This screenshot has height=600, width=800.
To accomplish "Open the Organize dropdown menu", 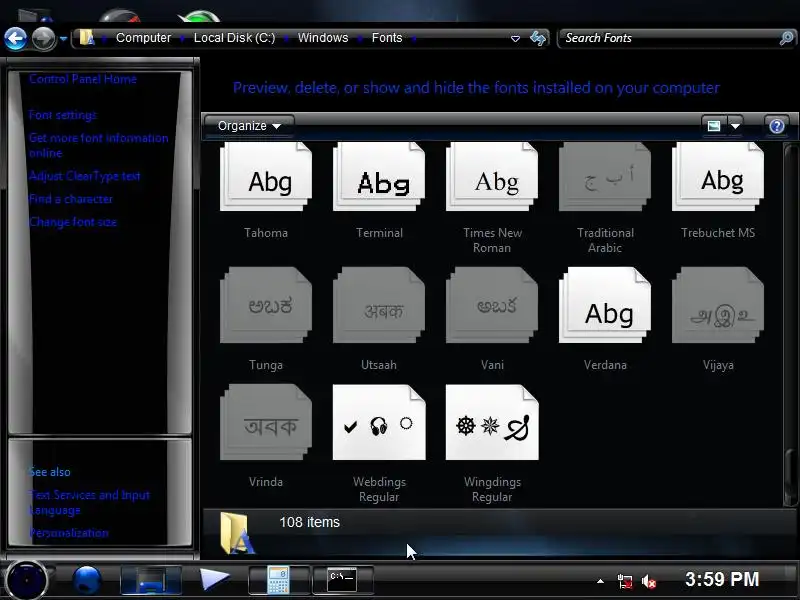I will (249, 126).
